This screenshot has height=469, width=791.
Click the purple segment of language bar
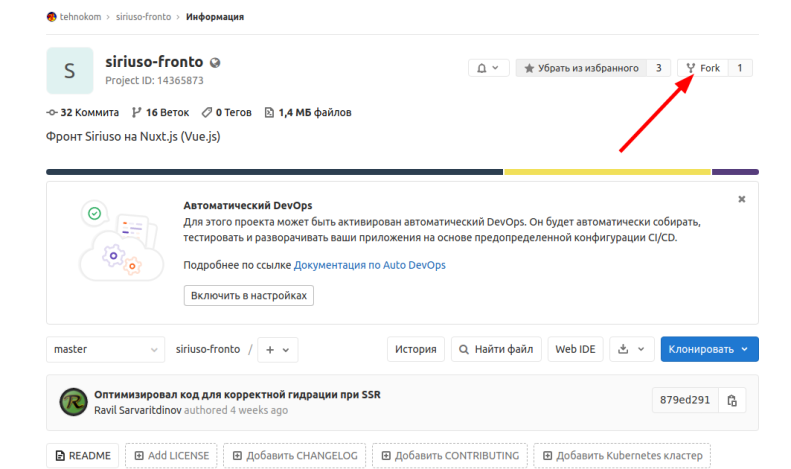(x=735, y=172)
